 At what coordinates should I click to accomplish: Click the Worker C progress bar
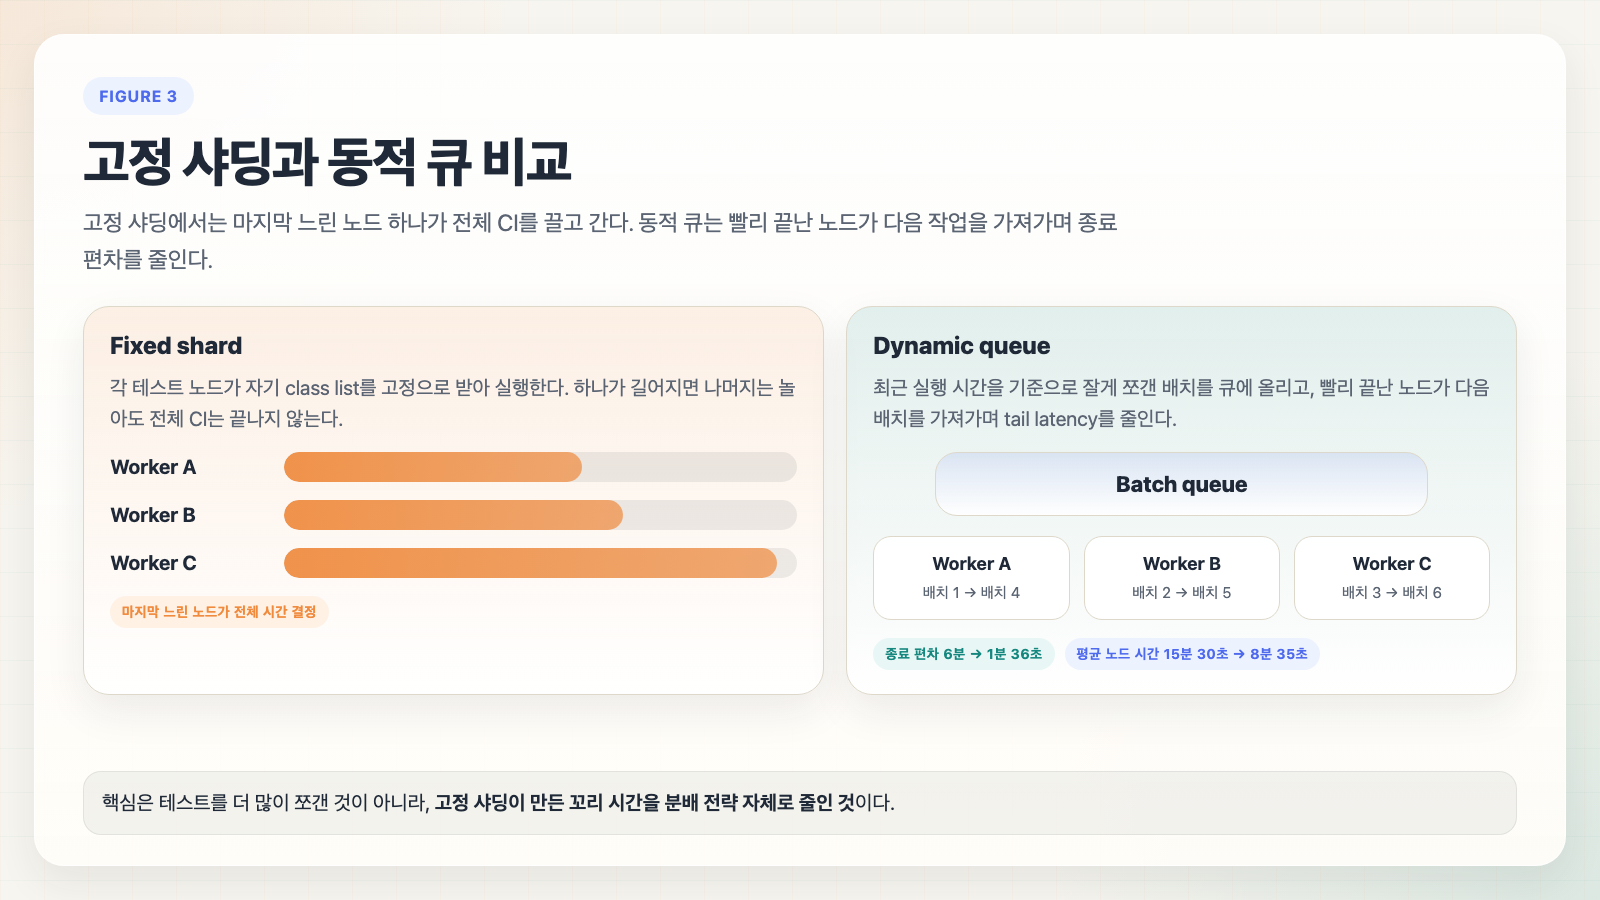540,563
